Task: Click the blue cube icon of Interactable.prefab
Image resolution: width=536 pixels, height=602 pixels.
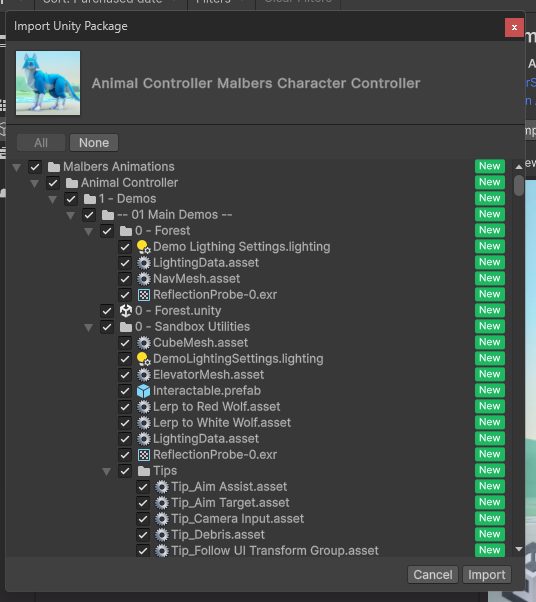Action: tap(144, 391)
